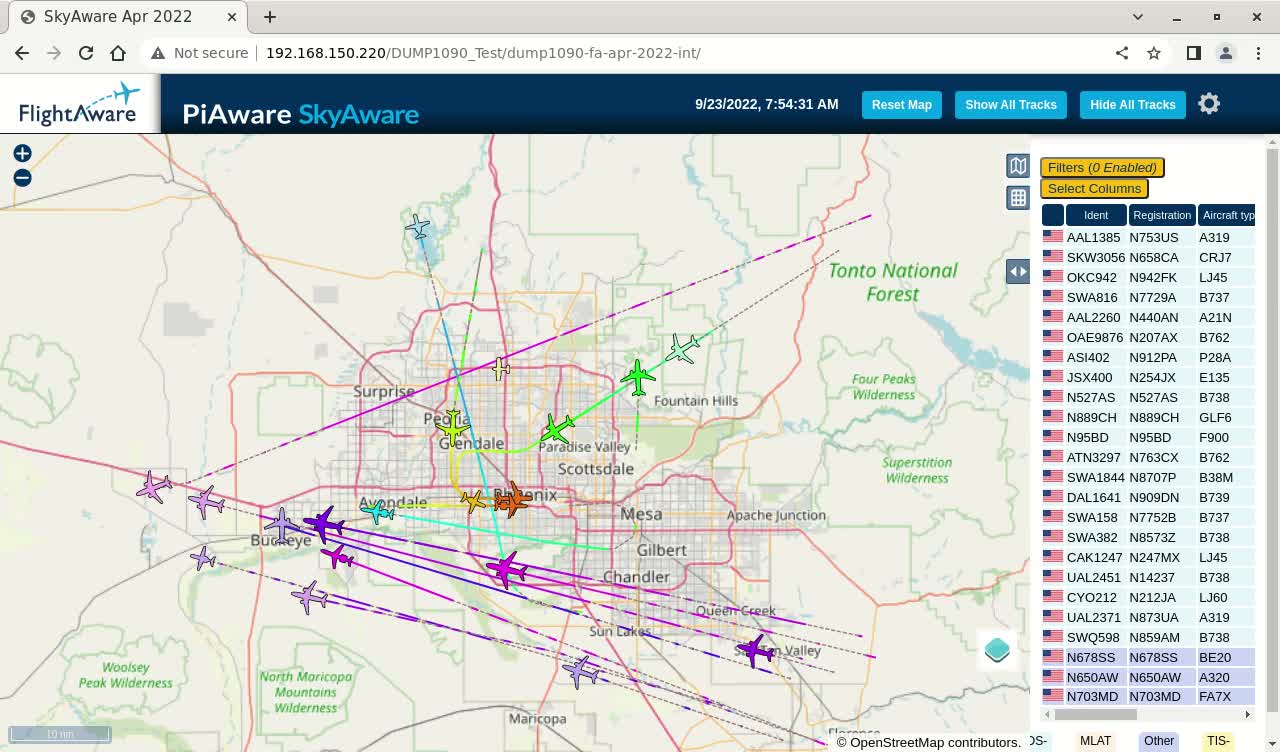Click the Show All Tracks button

click(x=1011, y=105)
